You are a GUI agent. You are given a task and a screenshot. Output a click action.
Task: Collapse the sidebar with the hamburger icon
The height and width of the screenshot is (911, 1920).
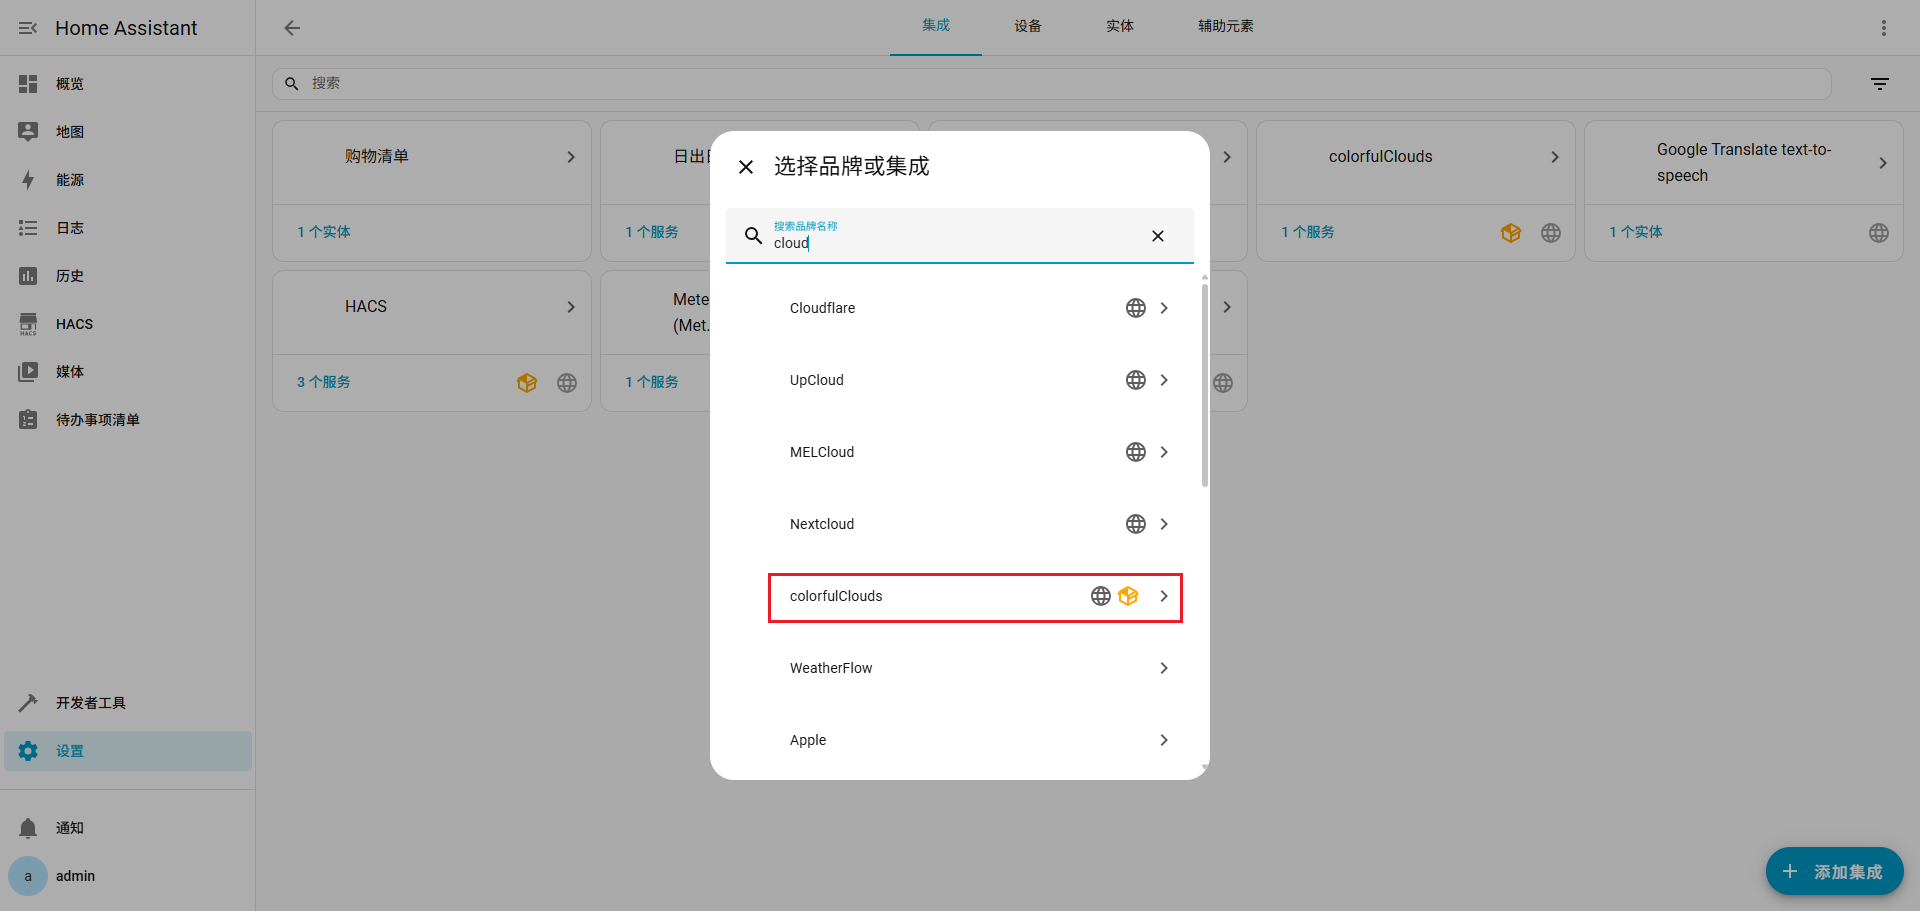pyautogui.click(x=27, y=27)
